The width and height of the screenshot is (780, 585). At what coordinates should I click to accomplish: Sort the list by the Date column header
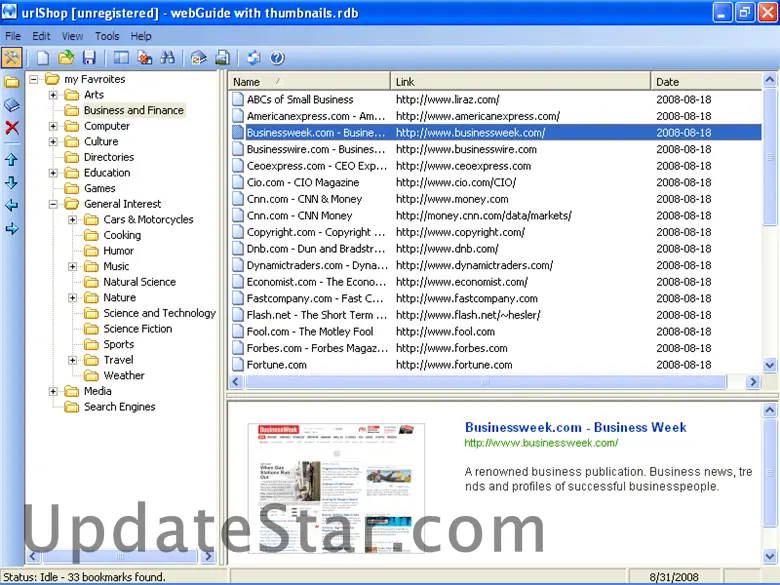[x=706, y=82]
